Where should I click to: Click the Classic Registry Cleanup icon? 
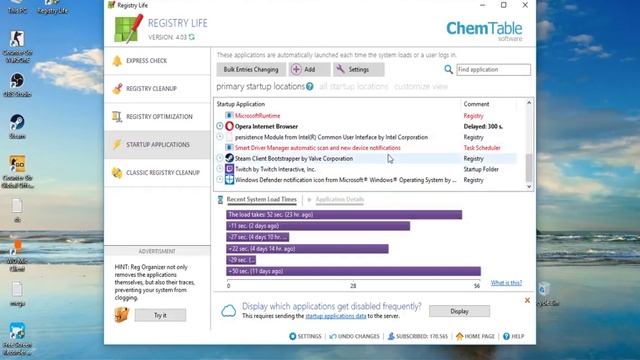coord(117,173)
